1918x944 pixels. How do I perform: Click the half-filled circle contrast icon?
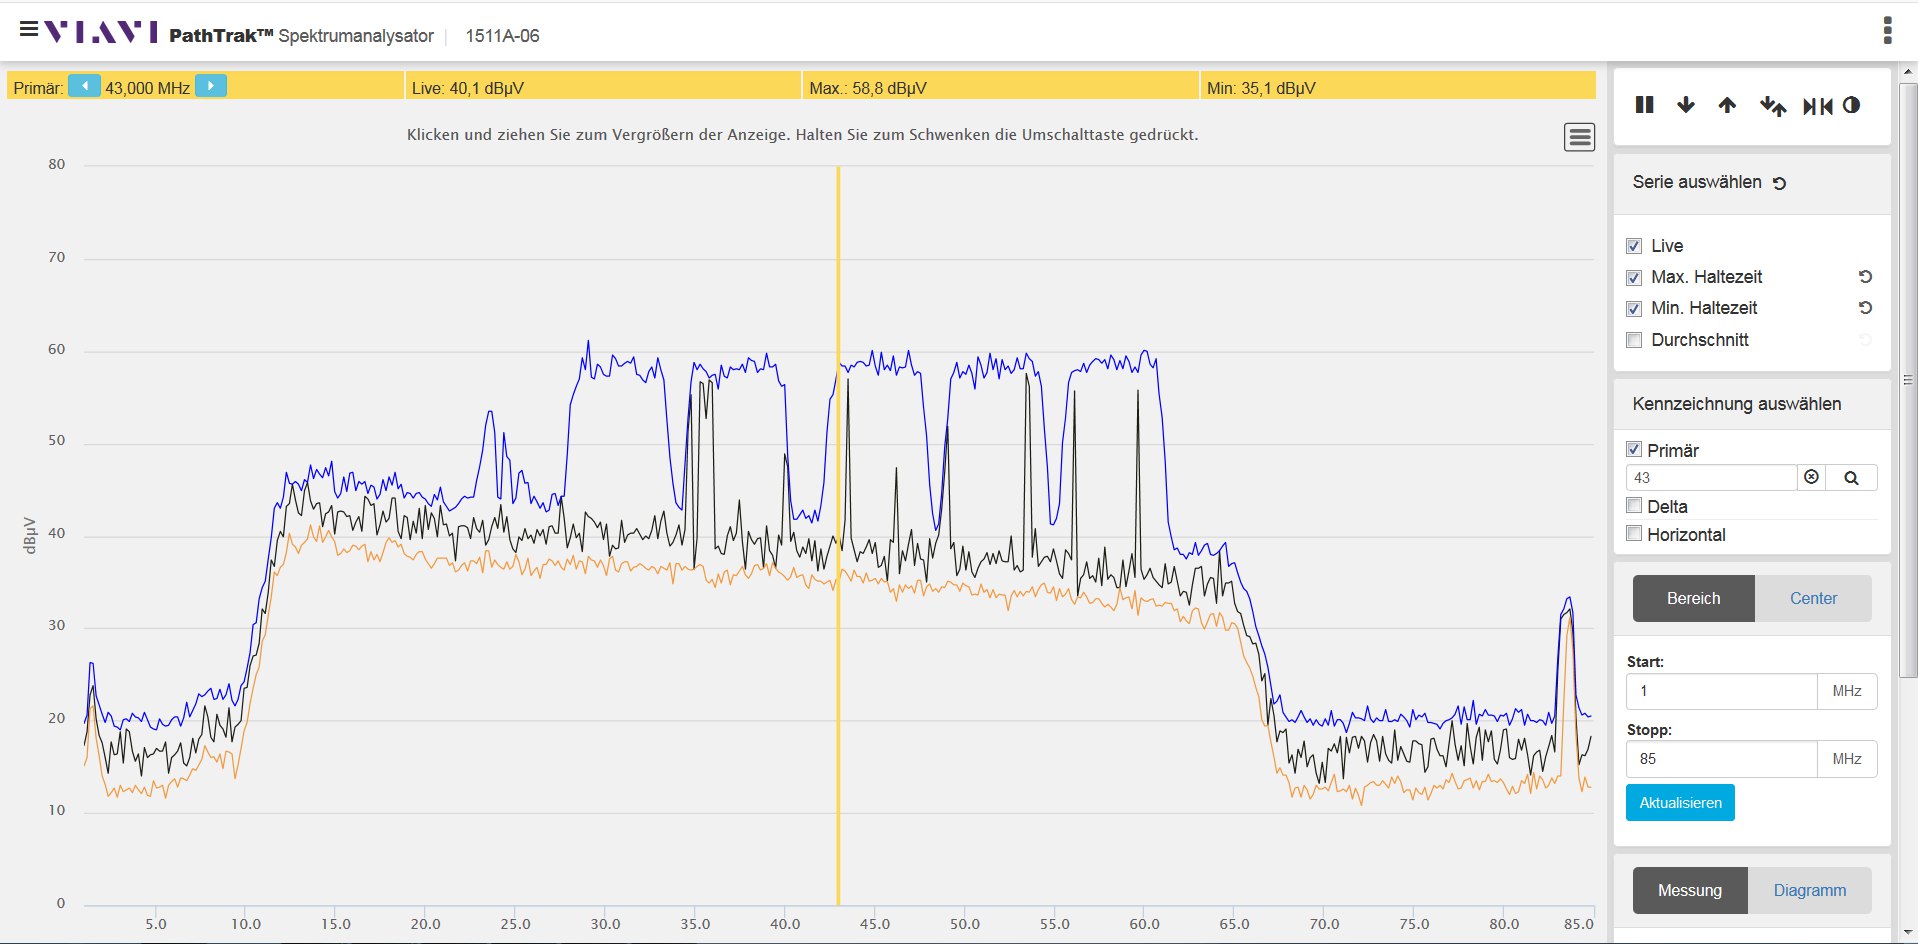(x=1851, y=105)
